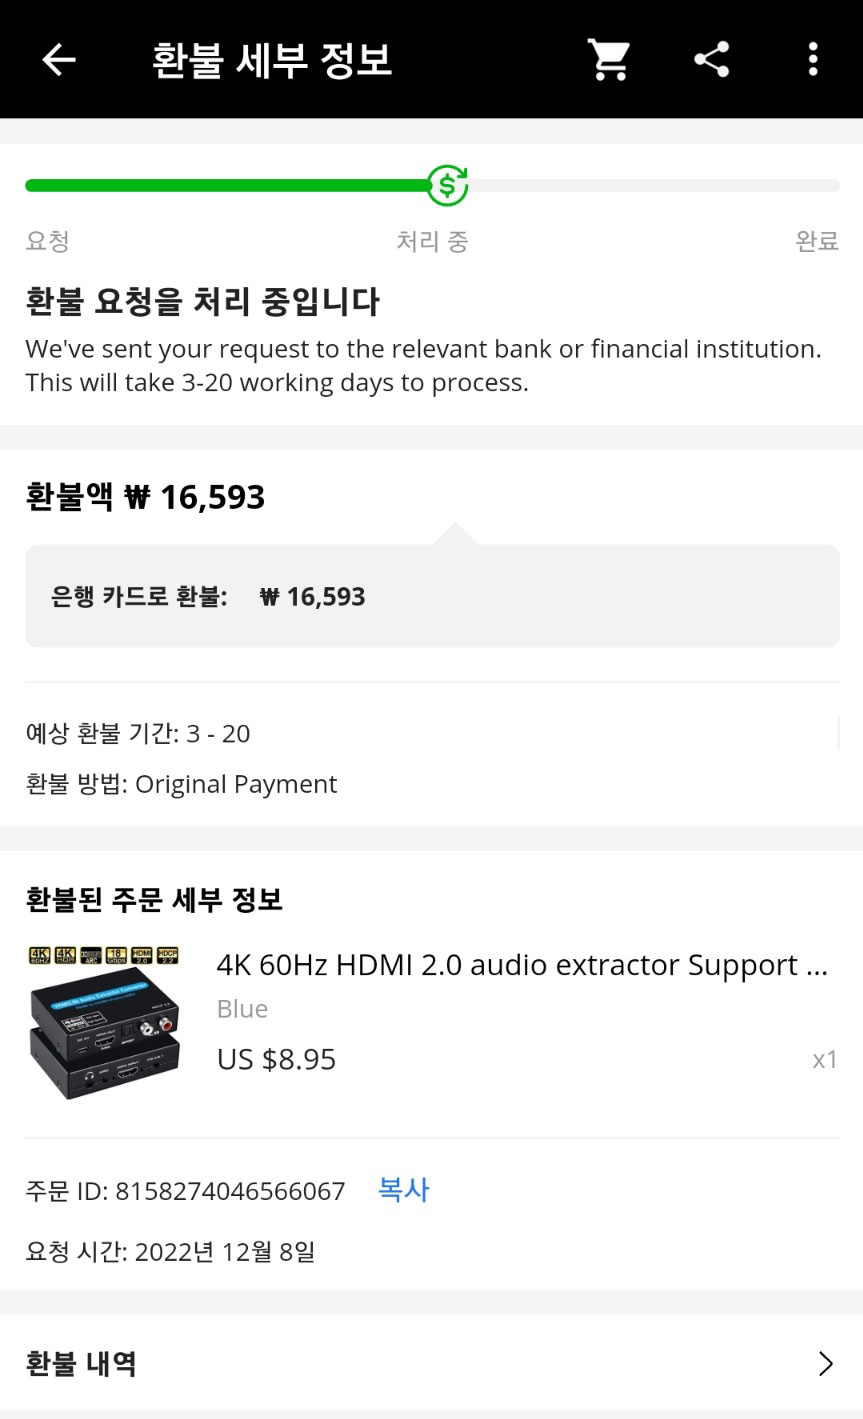Open the three-dot overflow menu
This screenshot has height=1419, width=863.
[813, 60]
